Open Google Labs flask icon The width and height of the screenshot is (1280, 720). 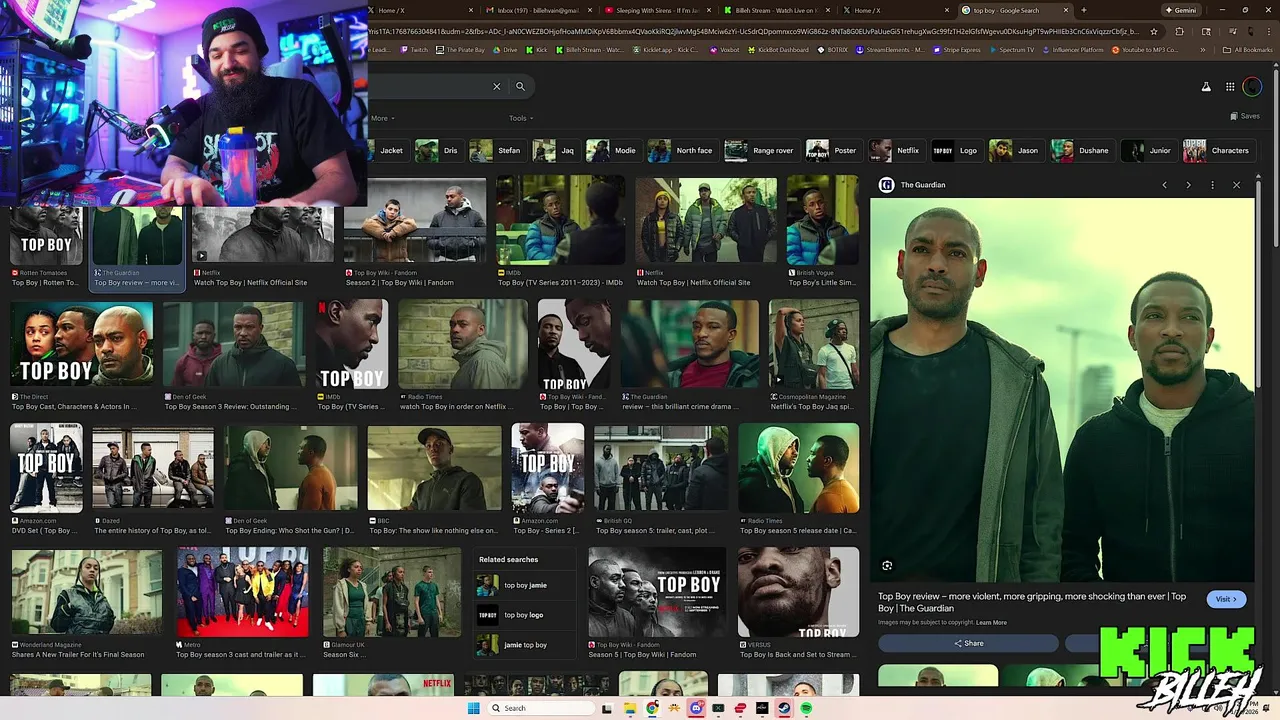pyautogui.click(x=1206, y=87)
